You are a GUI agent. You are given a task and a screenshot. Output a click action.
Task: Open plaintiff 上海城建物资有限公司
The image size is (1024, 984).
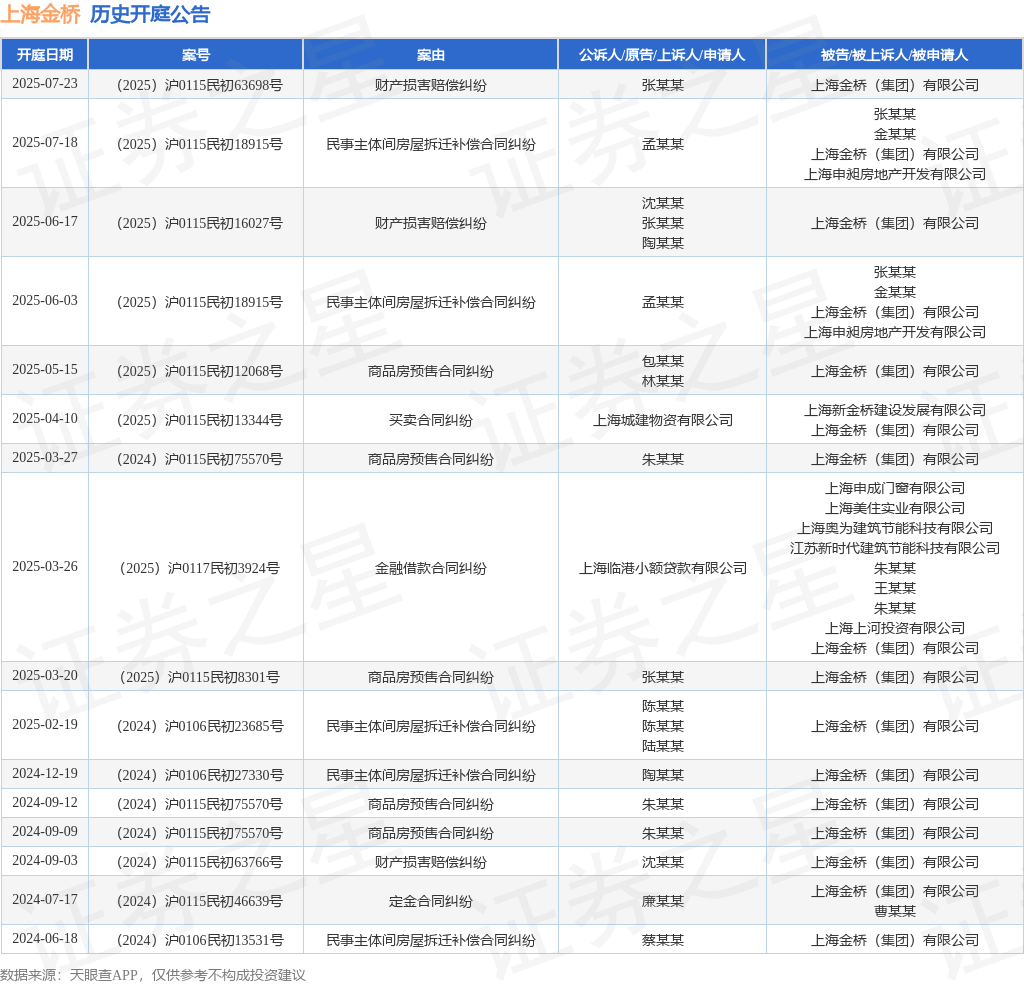[x=662, y=420]
